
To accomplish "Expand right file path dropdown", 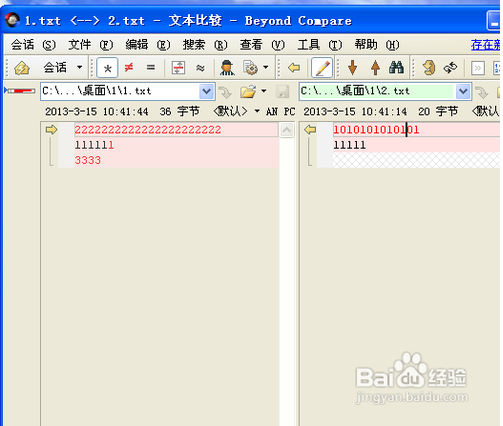I will 463,91.
